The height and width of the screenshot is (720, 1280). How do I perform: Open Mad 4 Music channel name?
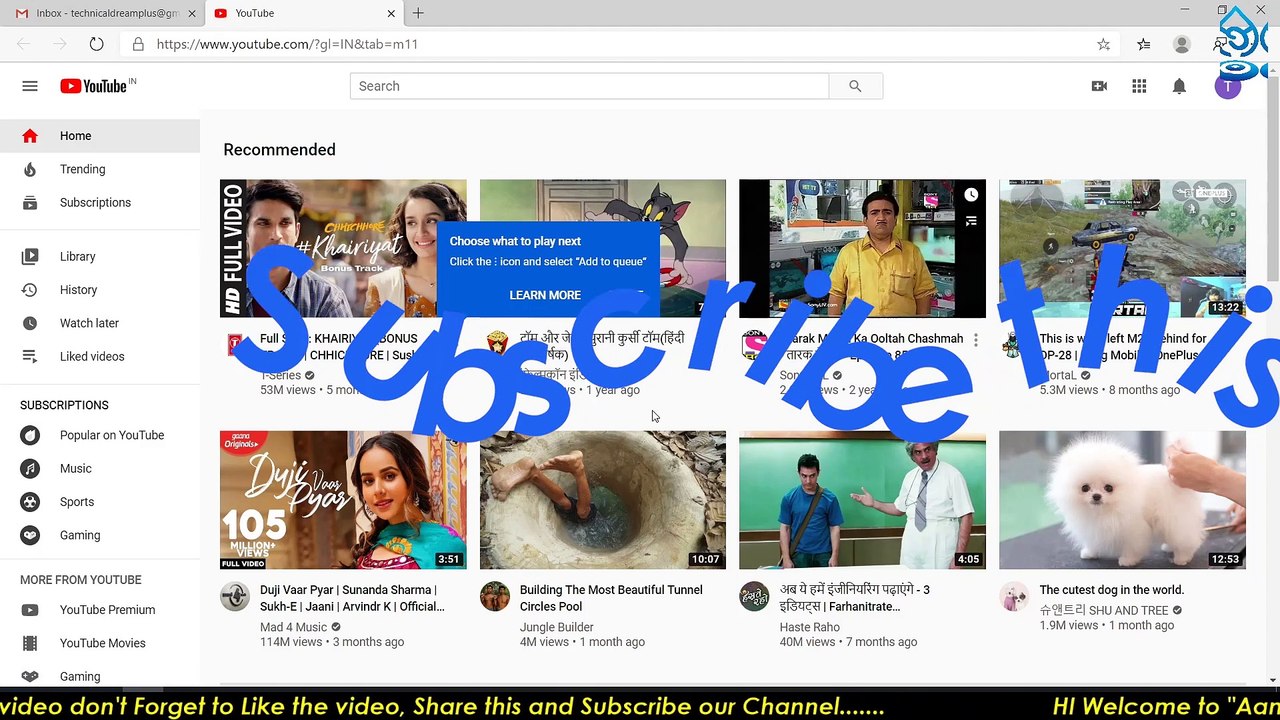click(293, 627)
